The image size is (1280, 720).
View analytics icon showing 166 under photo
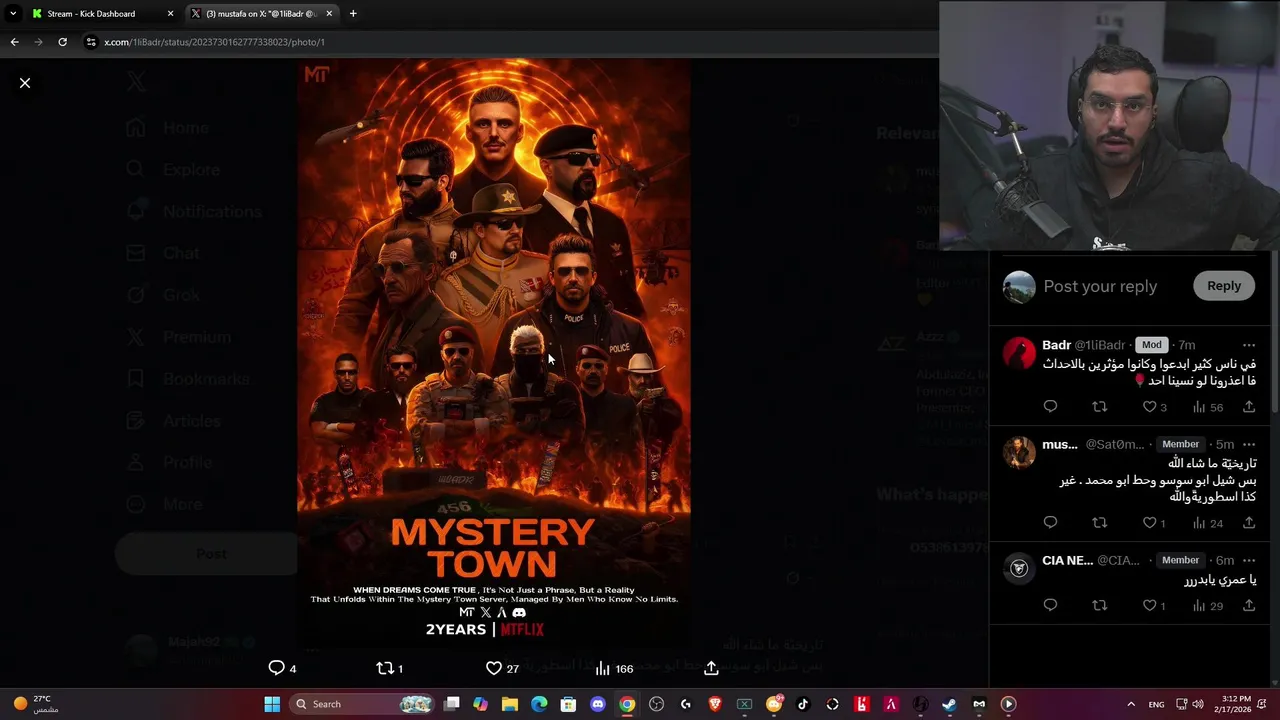[602, 668]
